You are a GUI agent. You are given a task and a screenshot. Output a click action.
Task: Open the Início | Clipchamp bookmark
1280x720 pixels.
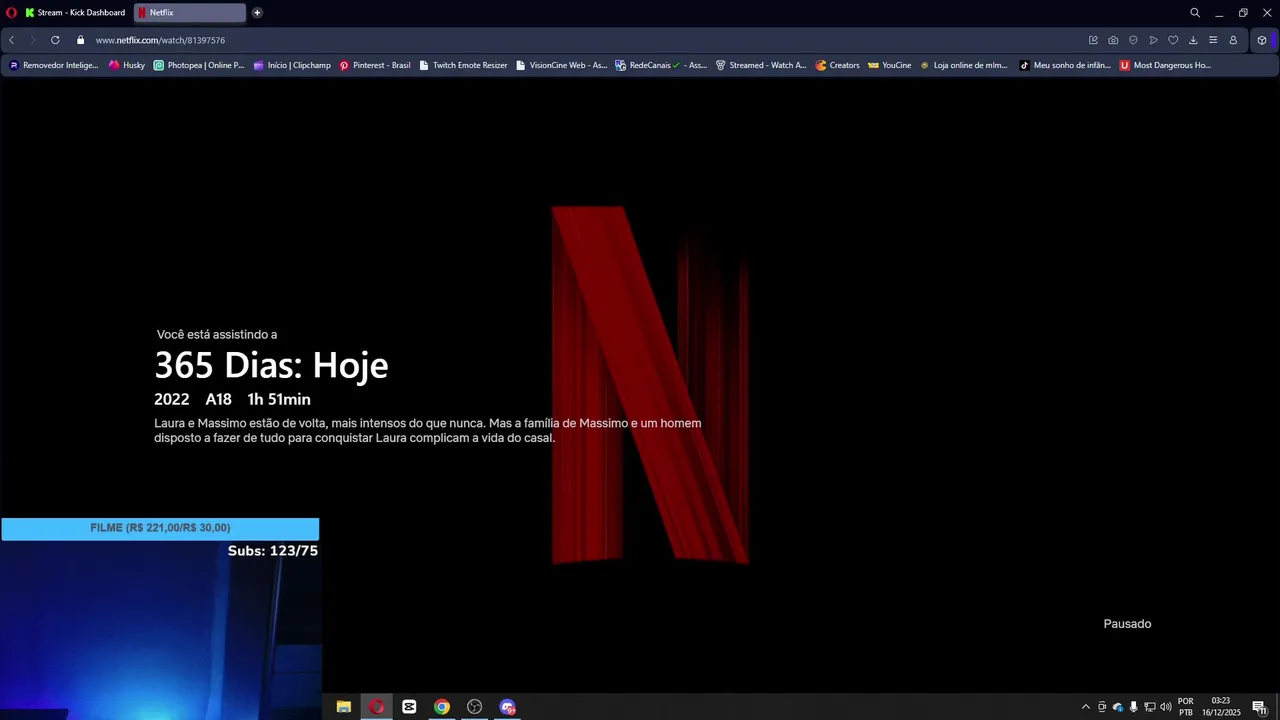[x=292, y=65]
